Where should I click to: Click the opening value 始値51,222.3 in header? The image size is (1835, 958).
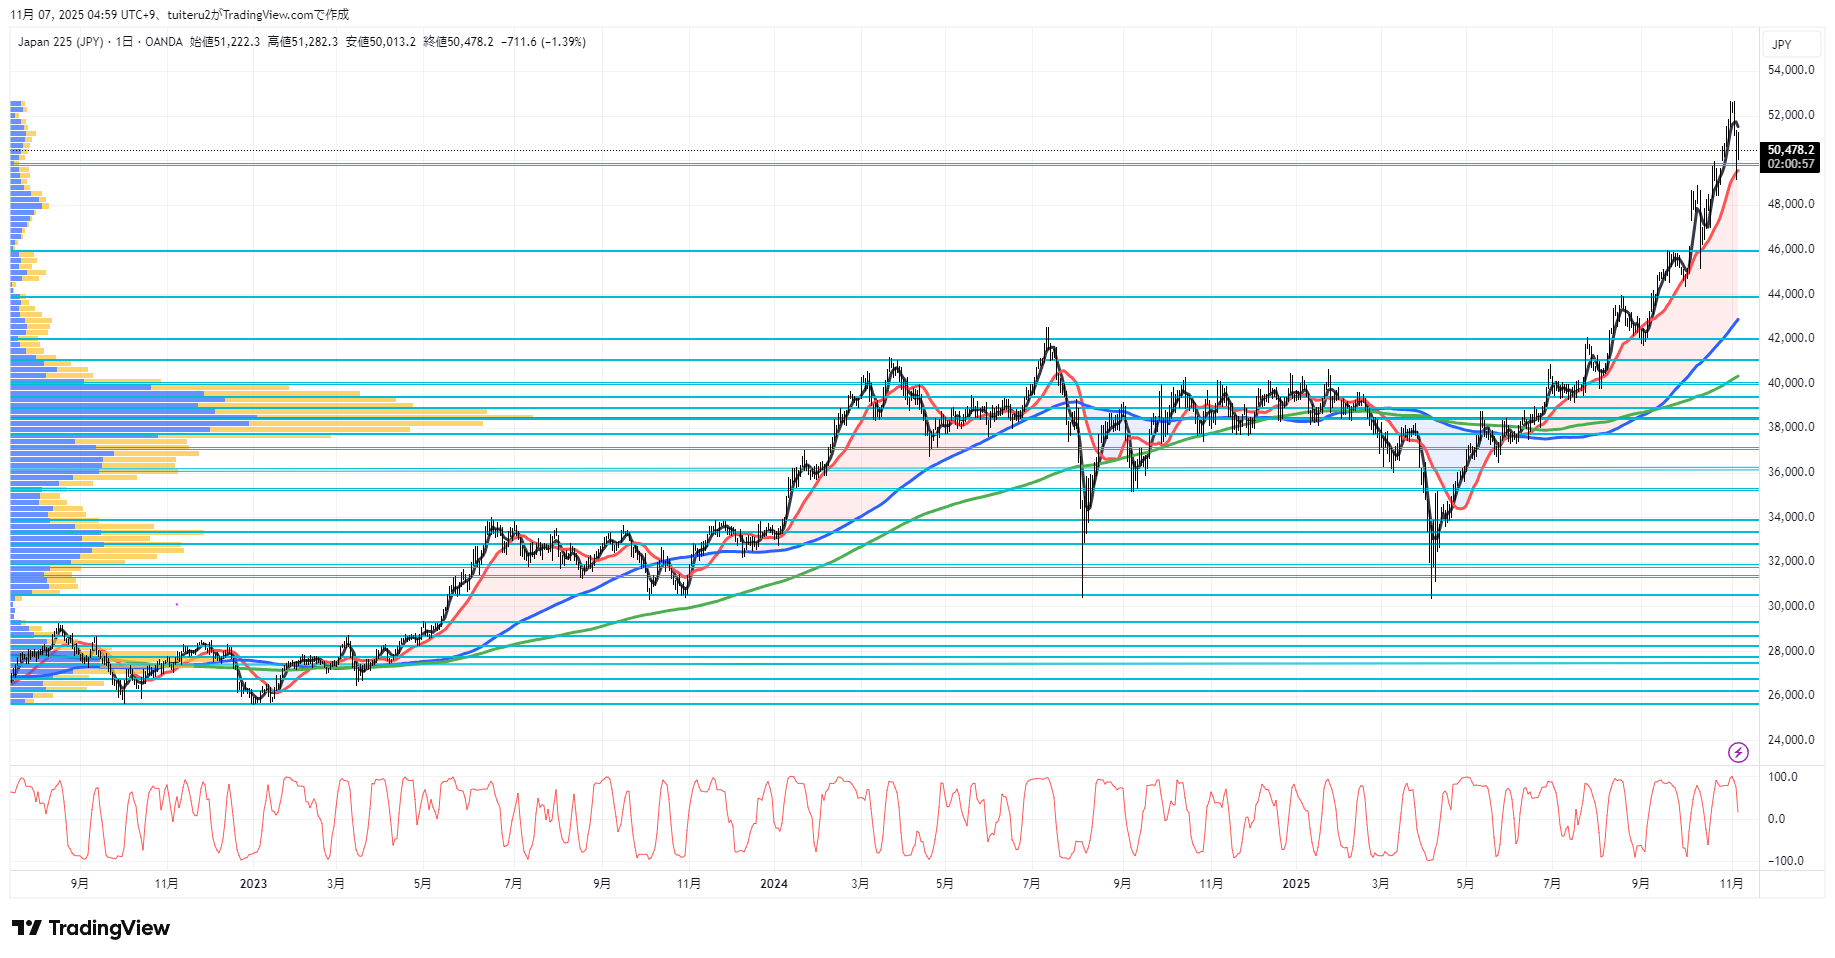click(x=225, y=42)
